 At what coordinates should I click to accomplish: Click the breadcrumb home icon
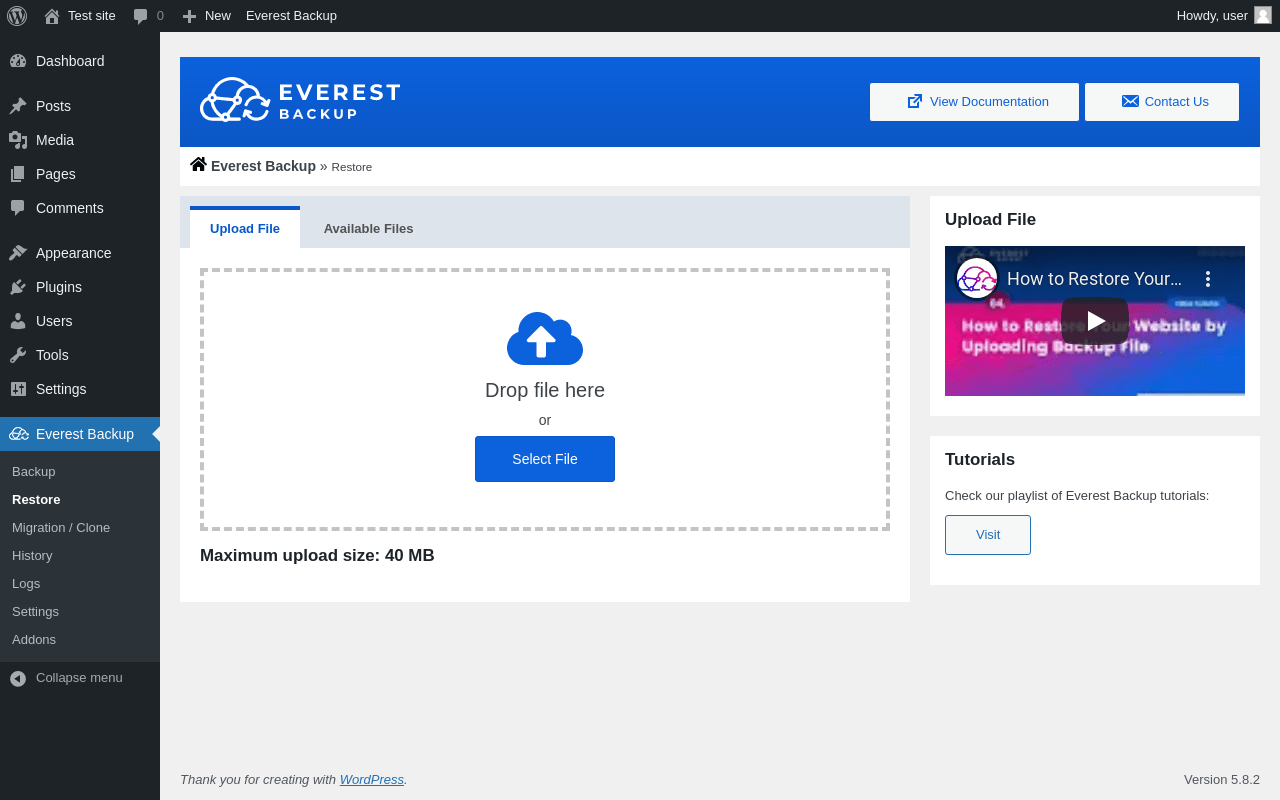click(198, 165)
